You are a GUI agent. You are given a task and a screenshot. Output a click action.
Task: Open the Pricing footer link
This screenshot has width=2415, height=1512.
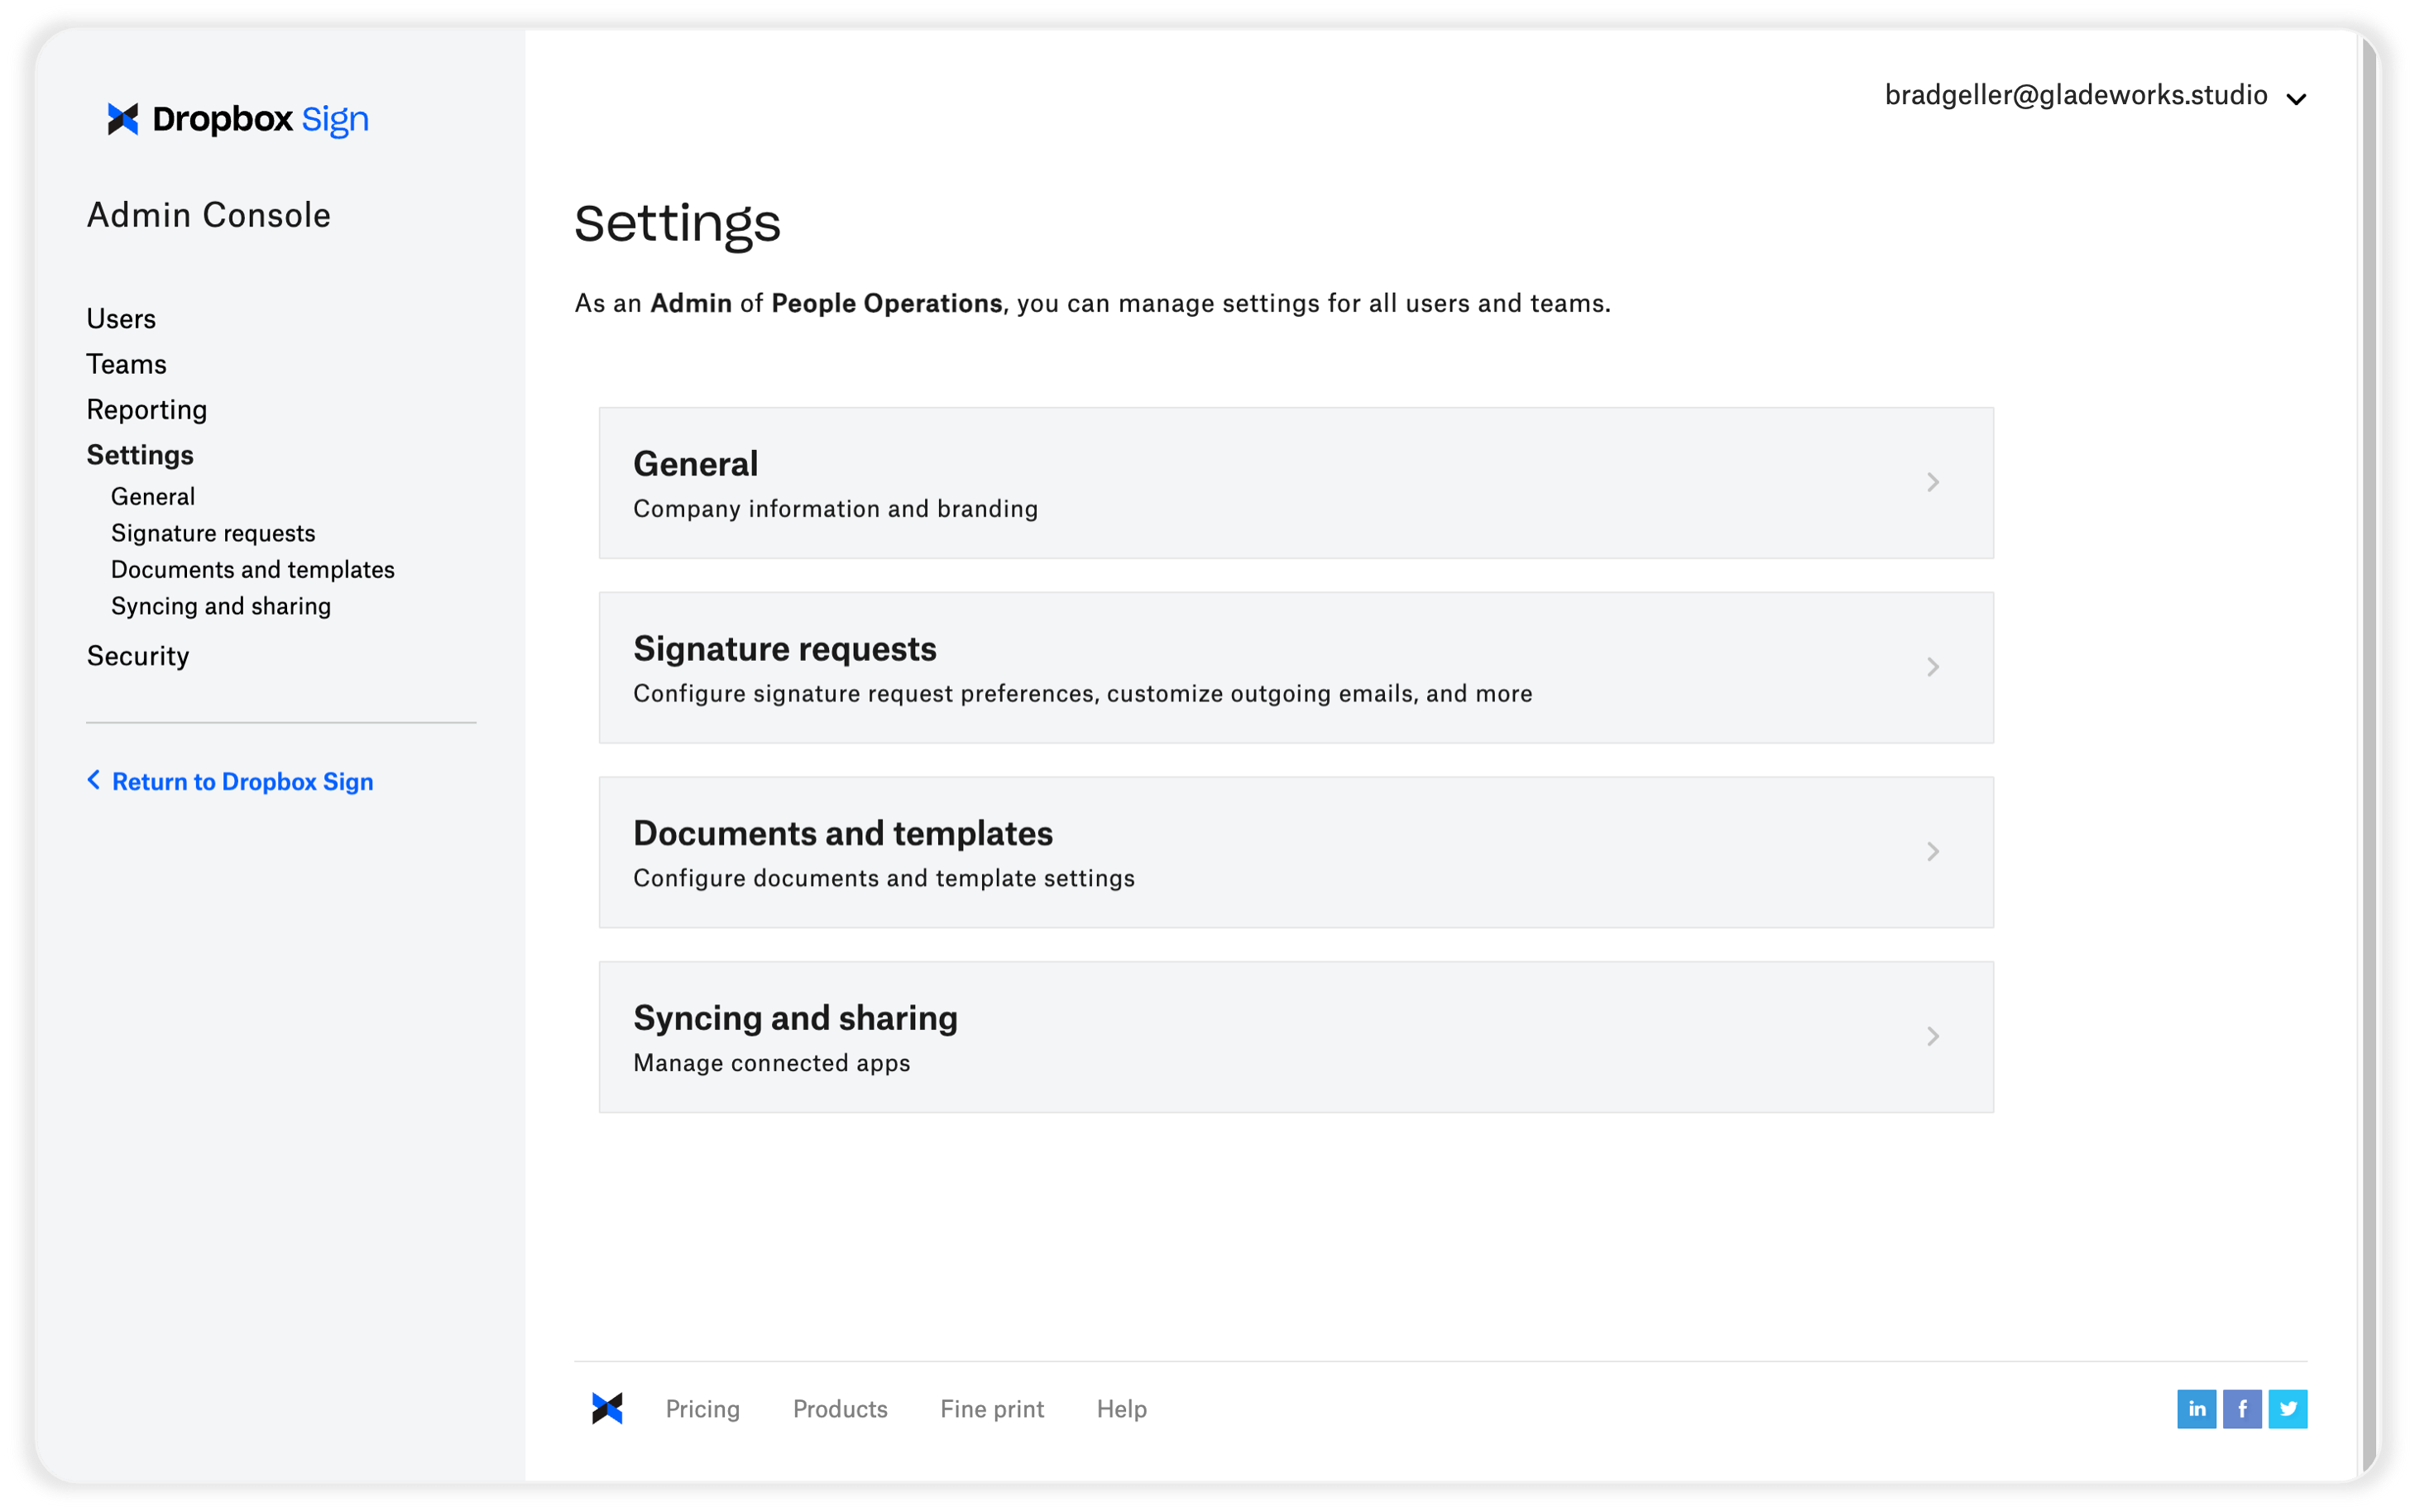[703, 1409]
